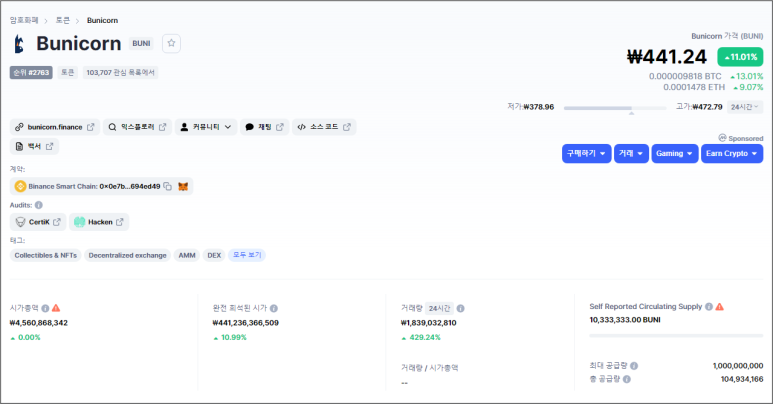This screenshot has width=773, height=404.
Task: Click the Bunicorn logo icon
Action: pos(19,44)
